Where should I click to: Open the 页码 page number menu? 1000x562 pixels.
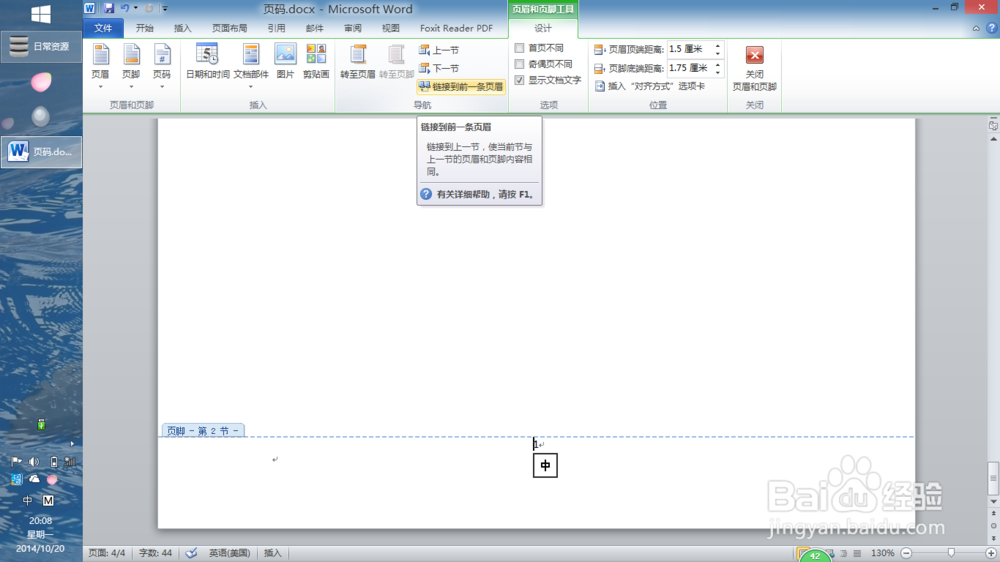161,66
